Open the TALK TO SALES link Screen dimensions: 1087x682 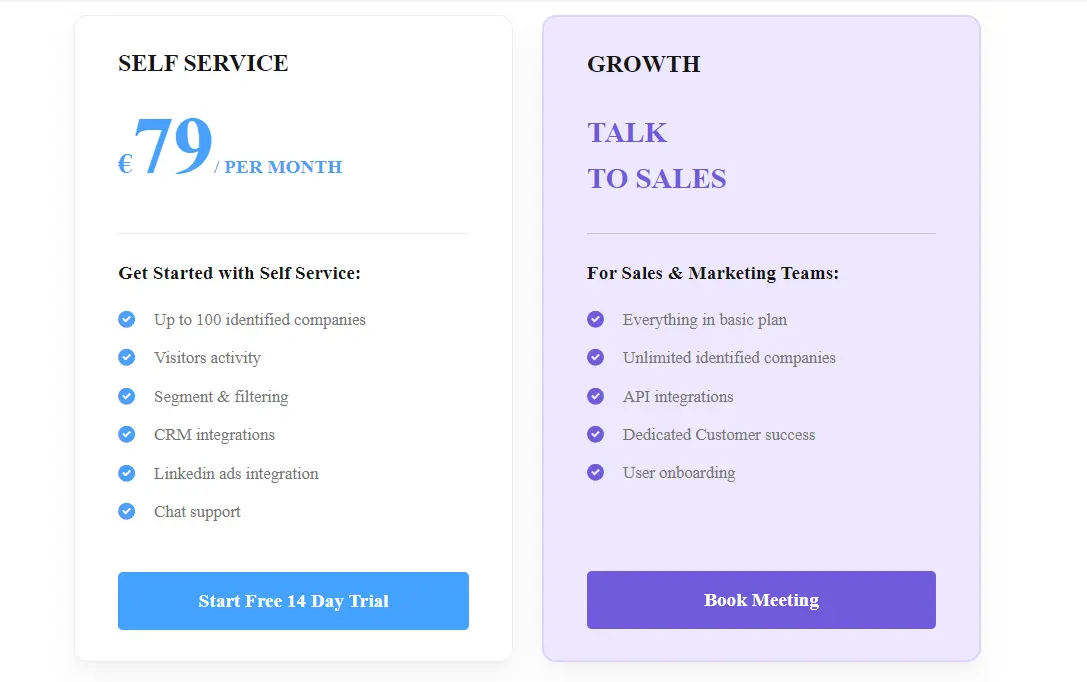(x=656, y=155)
